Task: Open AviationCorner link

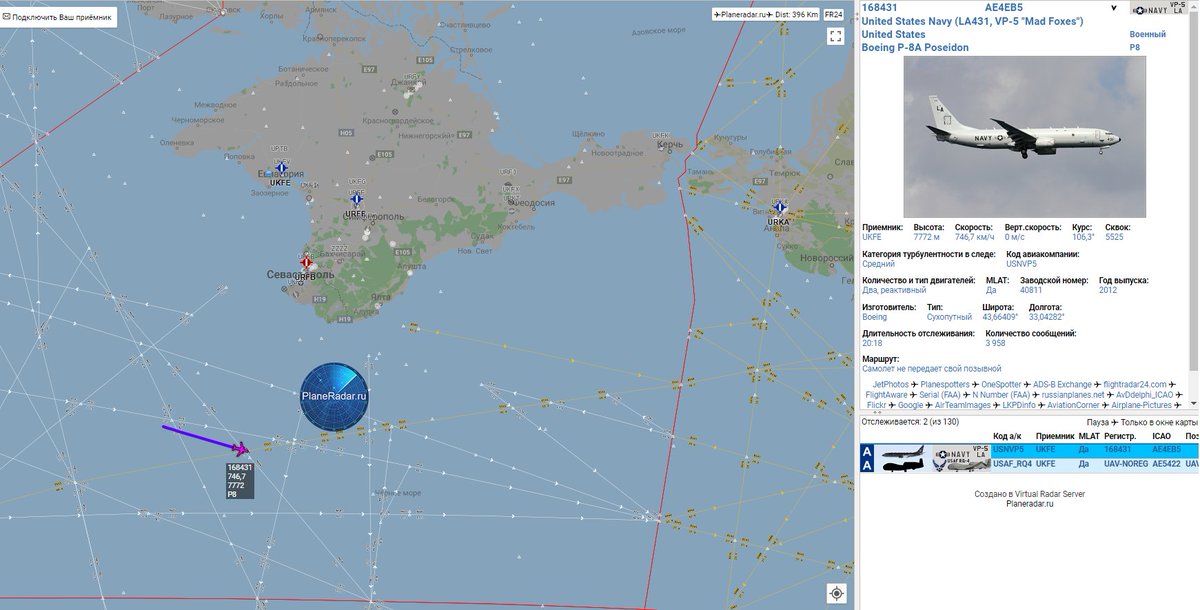Action: pos(1073,406)
